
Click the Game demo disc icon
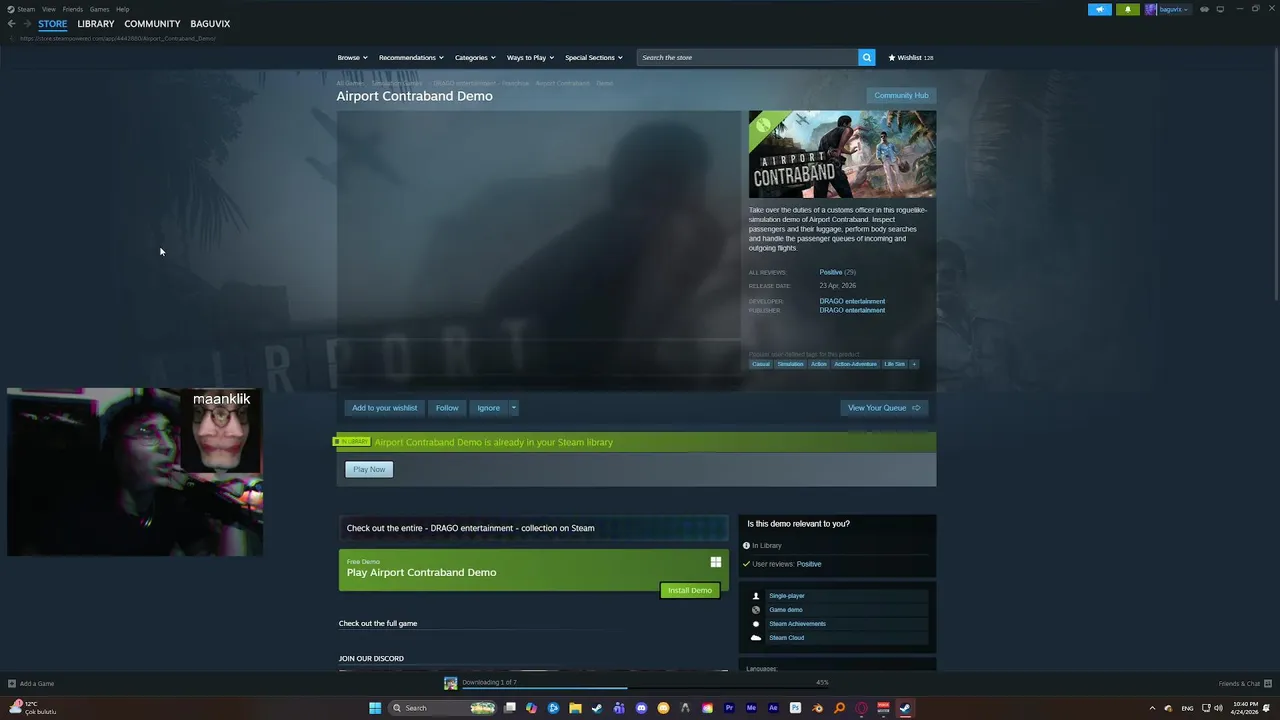(756, 610)
